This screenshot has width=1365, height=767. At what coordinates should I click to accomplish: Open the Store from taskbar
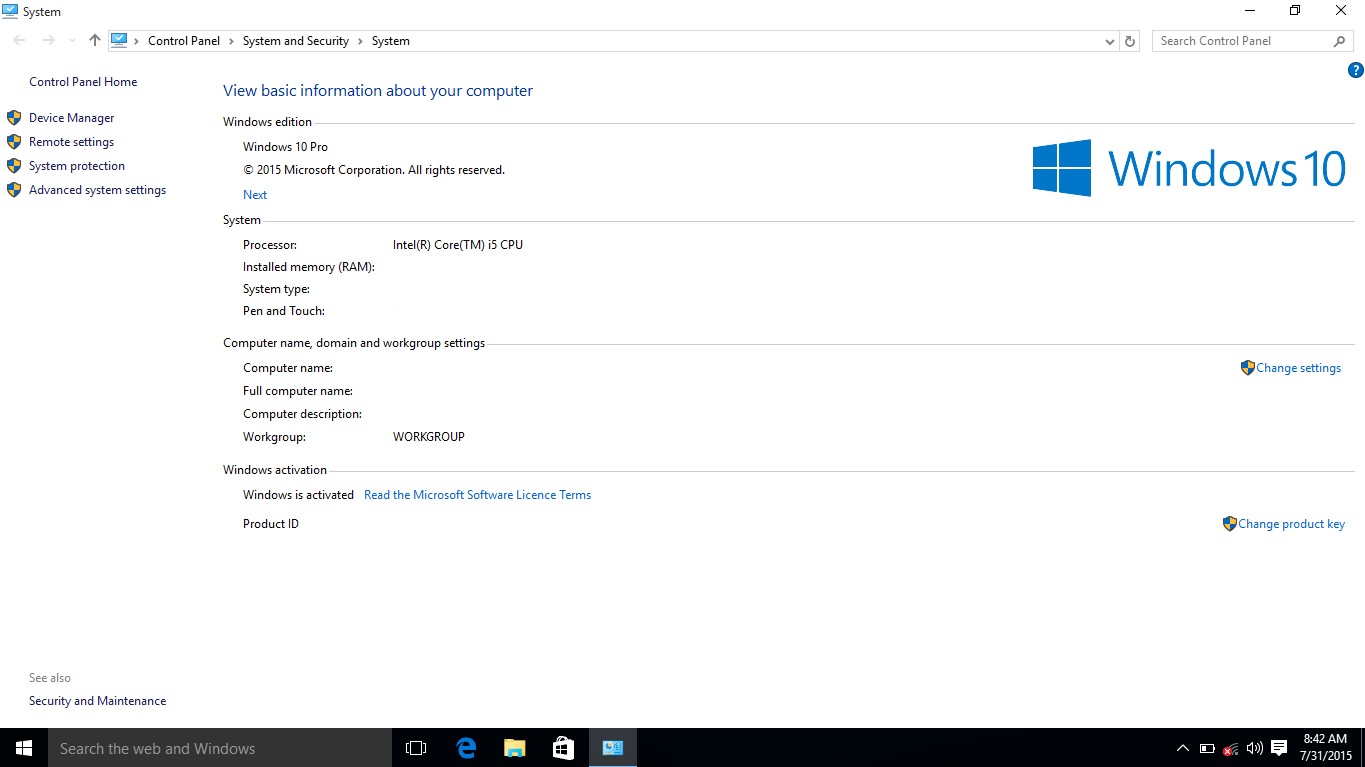coord(563,748)
